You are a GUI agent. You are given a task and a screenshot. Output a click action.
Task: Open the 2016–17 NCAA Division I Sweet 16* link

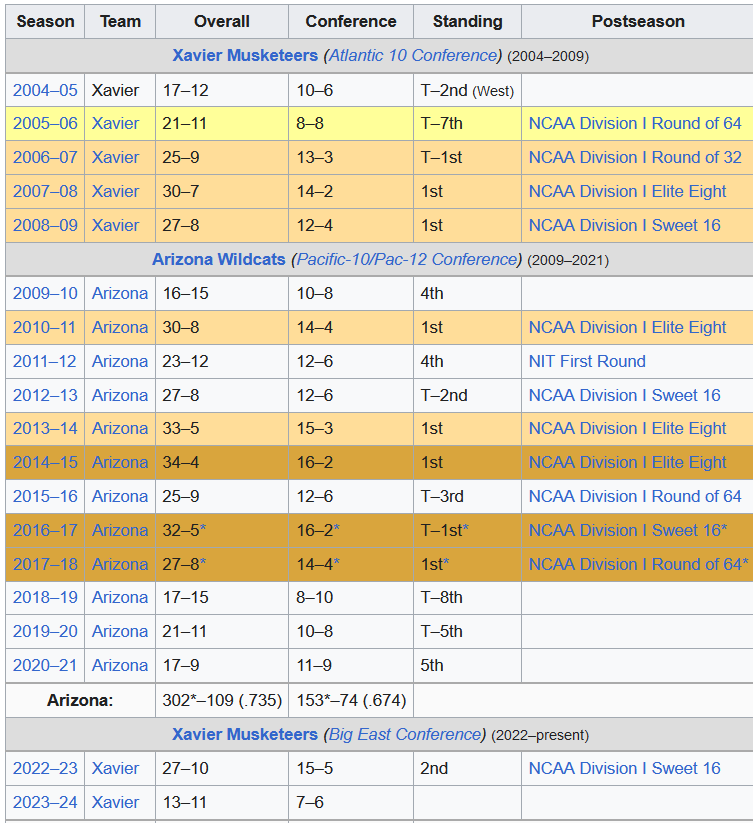(x=628, y=531)
